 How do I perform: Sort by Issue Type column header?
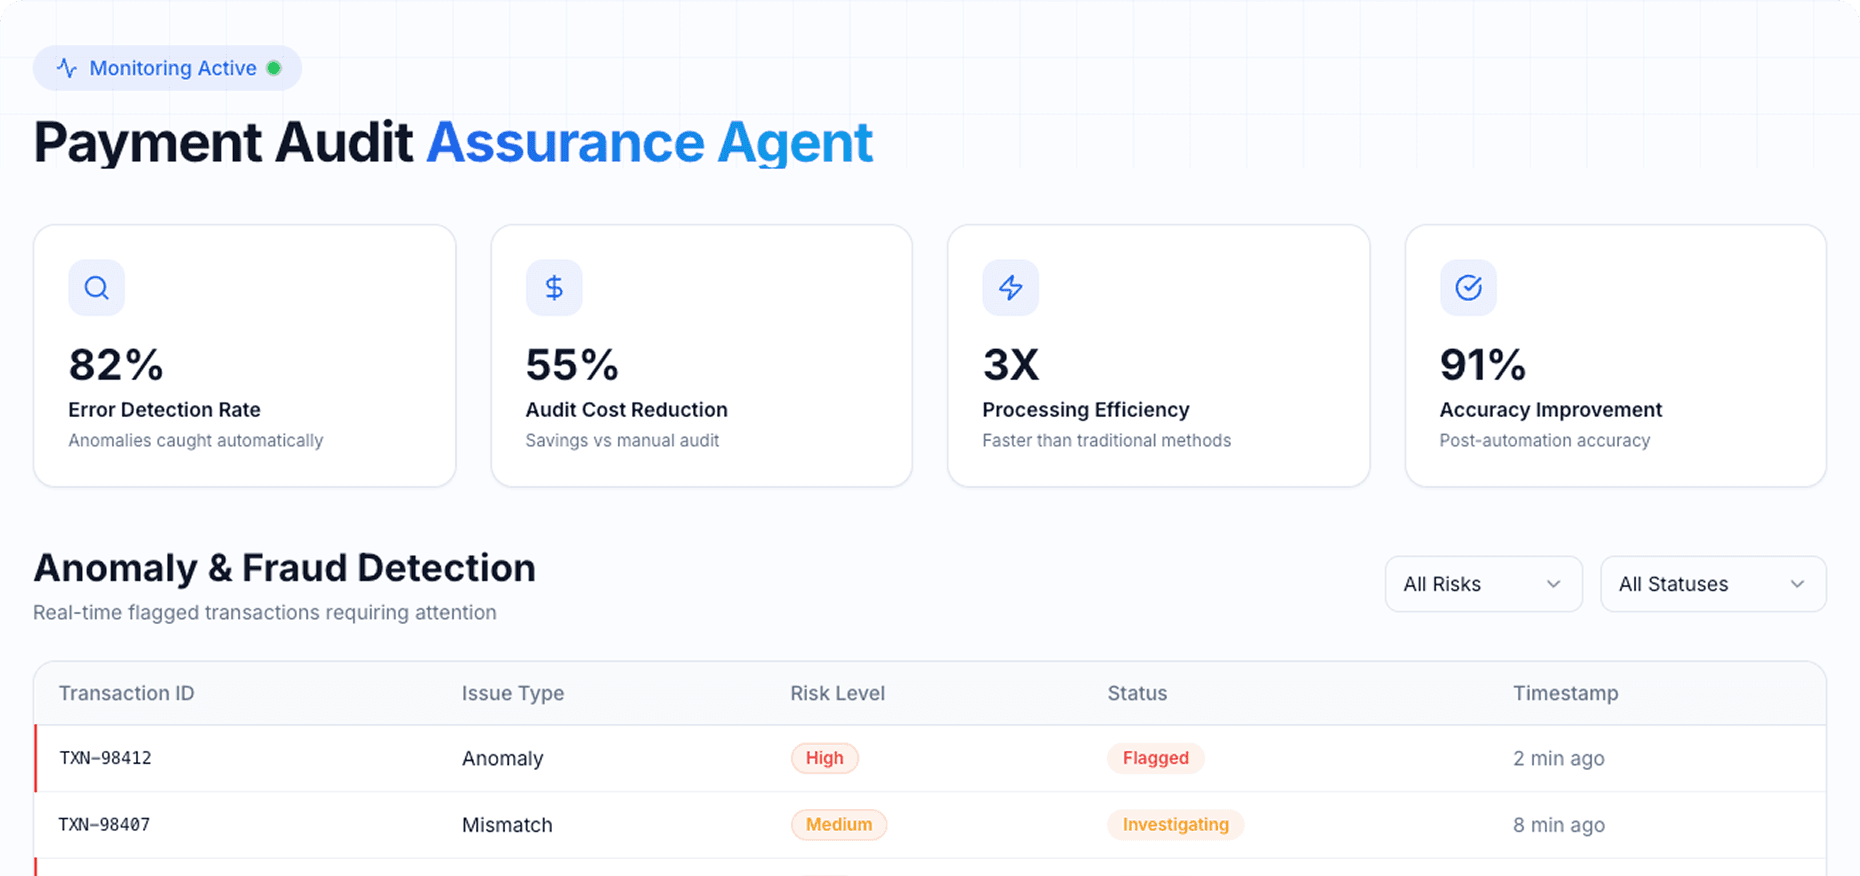point(513,693)
